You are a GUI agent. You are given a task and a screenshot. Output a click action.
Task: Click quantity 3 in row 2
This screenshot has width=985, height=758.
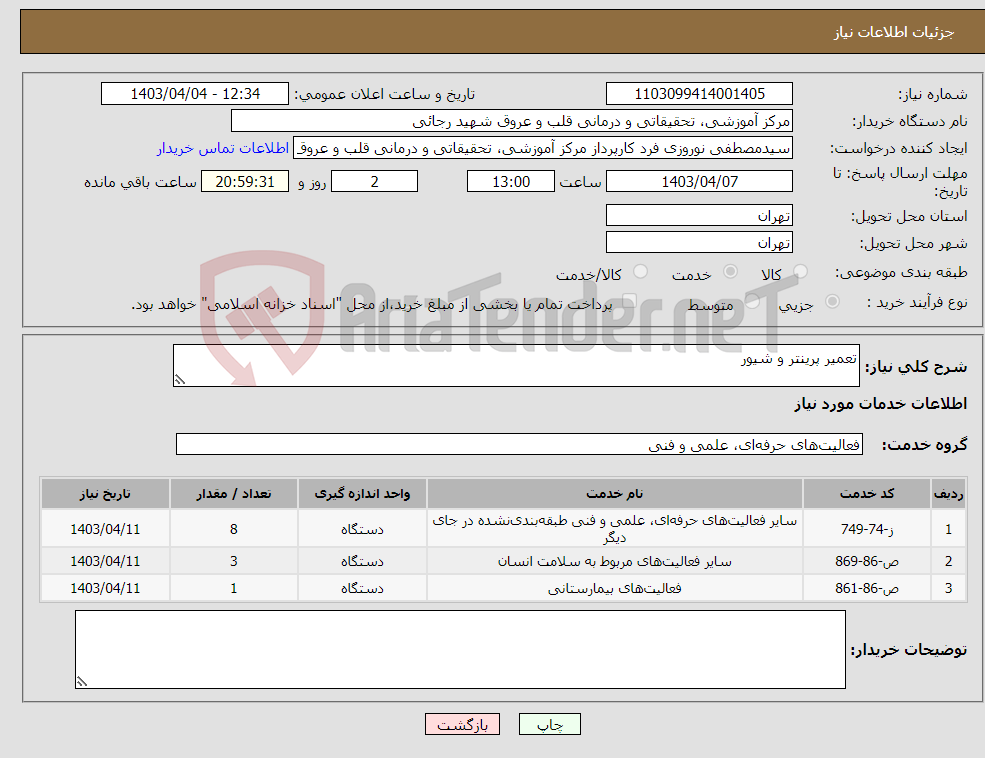(234, 561)
